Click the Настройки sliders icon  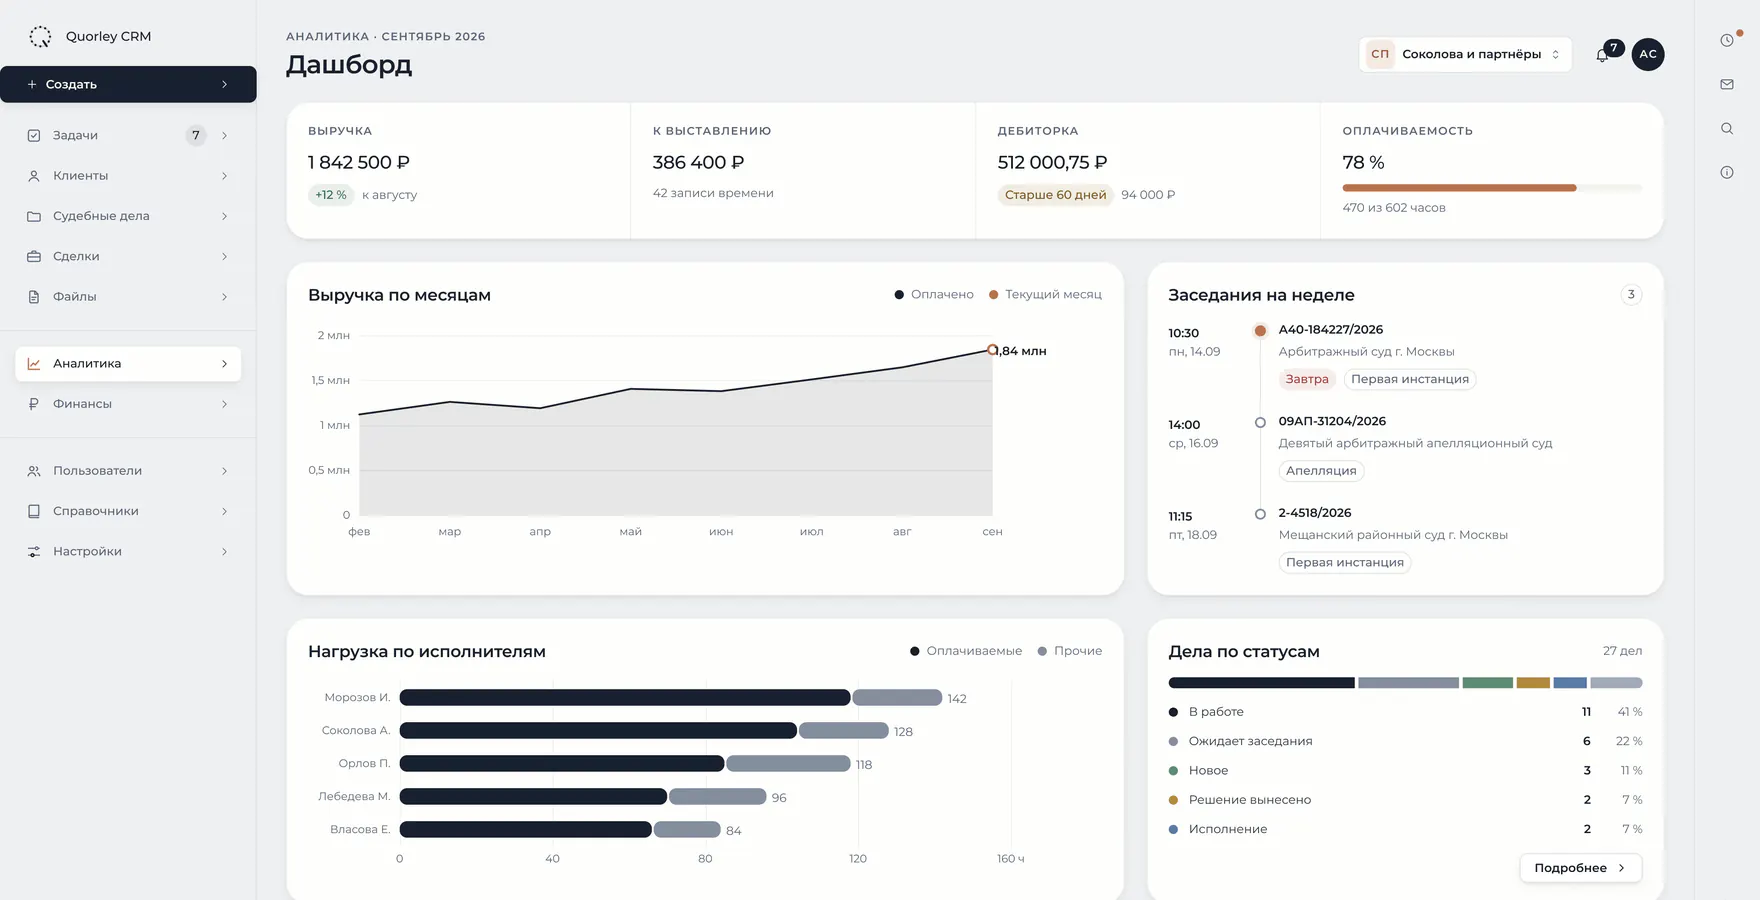pyautogui.click(x=34, y=552)
